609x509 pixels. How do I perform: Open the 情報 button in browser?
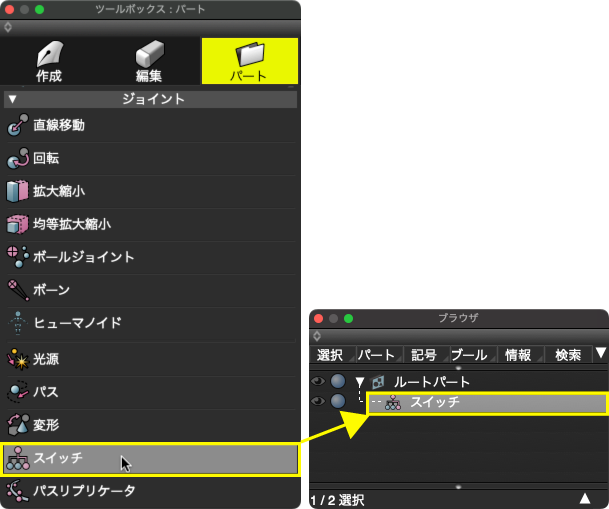(x=518, y=355)
